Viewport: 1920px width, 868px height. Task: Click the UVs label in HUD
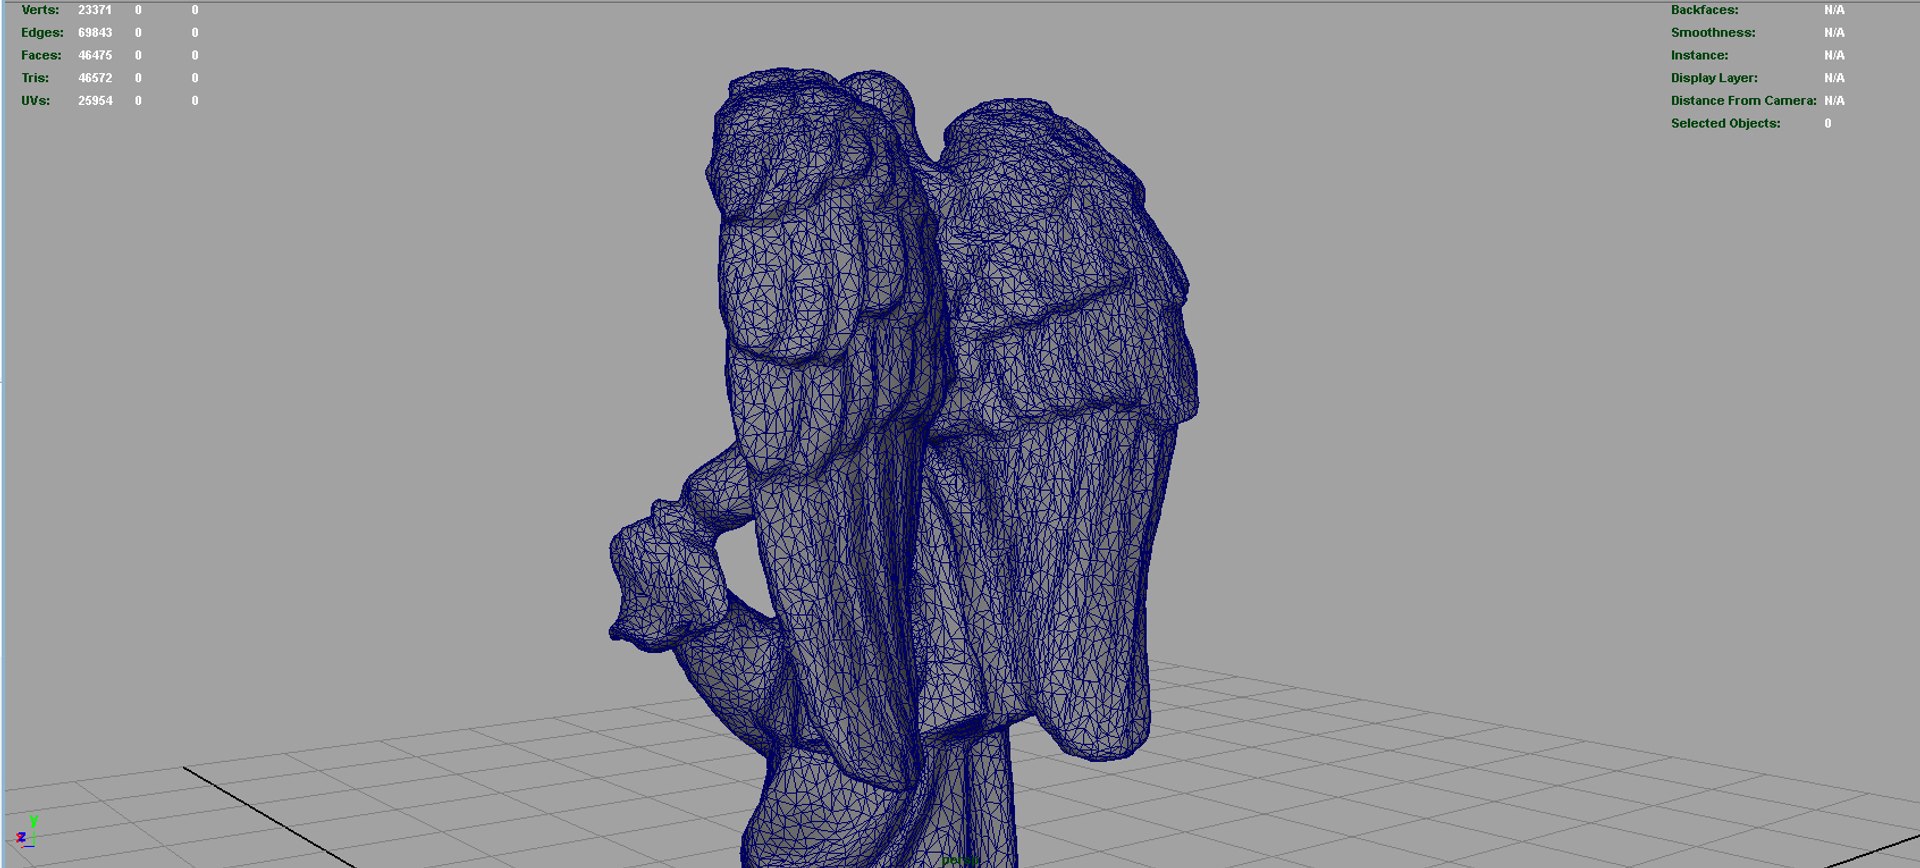pyautogui.click(x=35, y=101)
